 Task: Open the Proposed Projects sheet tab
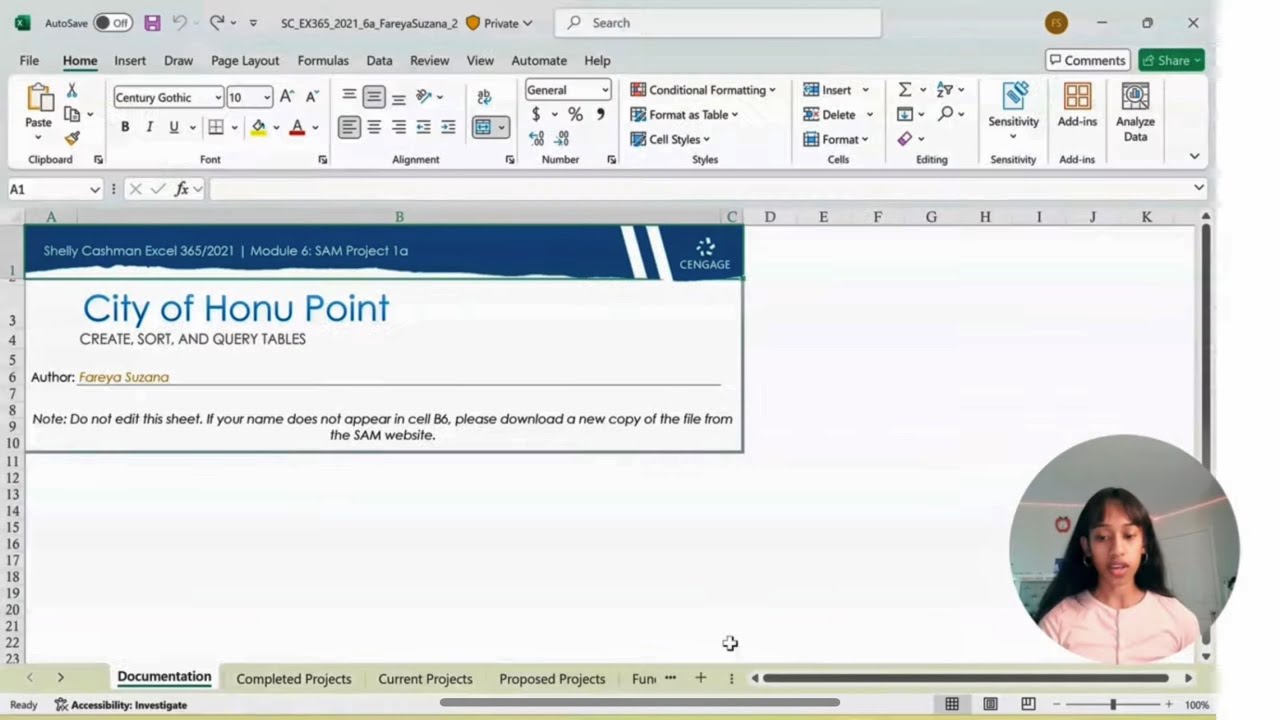pyautogui.click(x=552, y=678)
